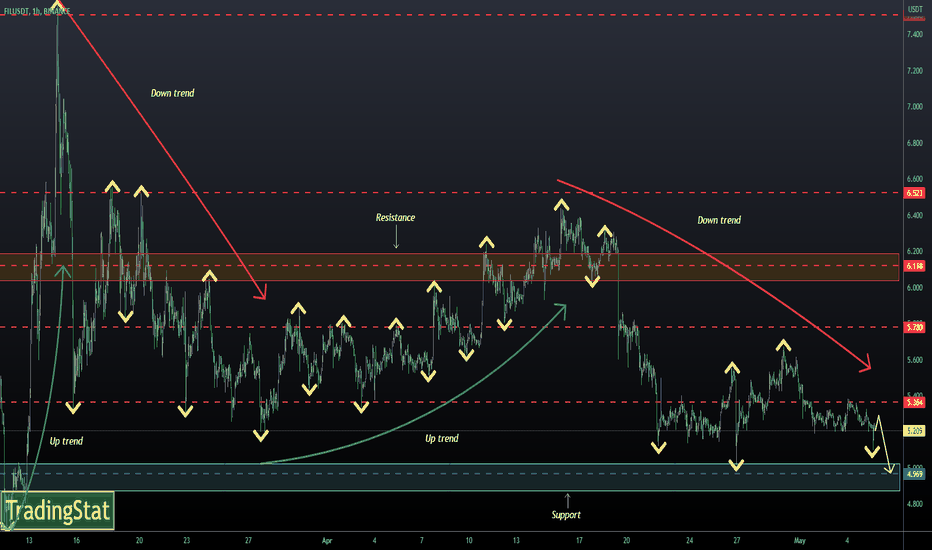932x550 pixels.
Task: Click the 6.000 price axis tick
Action: tap(915, 288)
